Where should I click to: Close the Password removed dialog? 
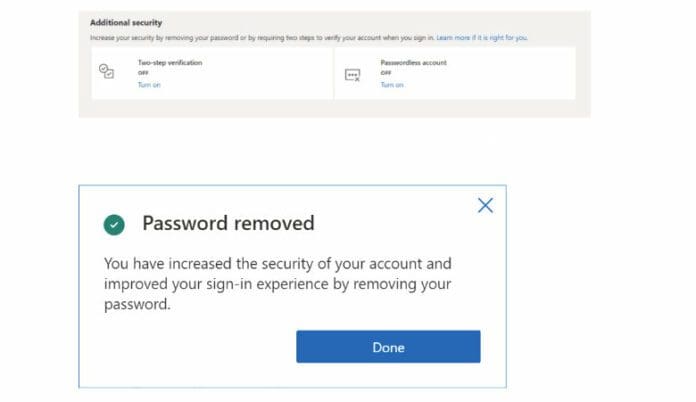485,205
